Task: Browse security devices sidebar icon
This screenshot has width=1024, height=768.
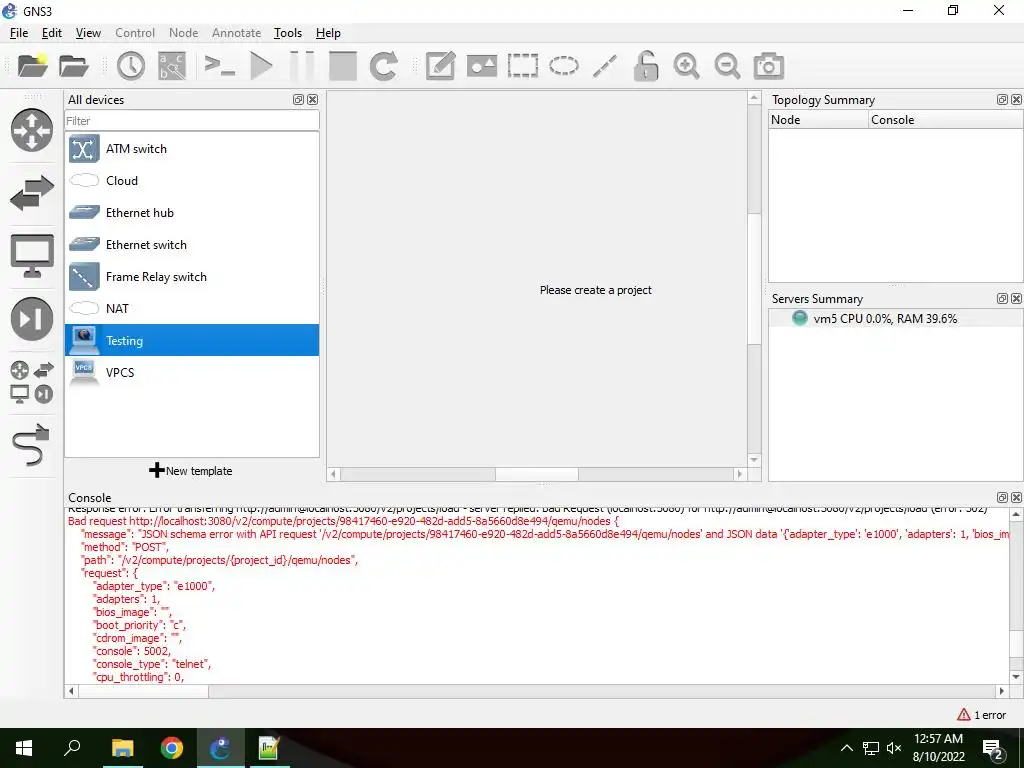Action: pos(32,319)
